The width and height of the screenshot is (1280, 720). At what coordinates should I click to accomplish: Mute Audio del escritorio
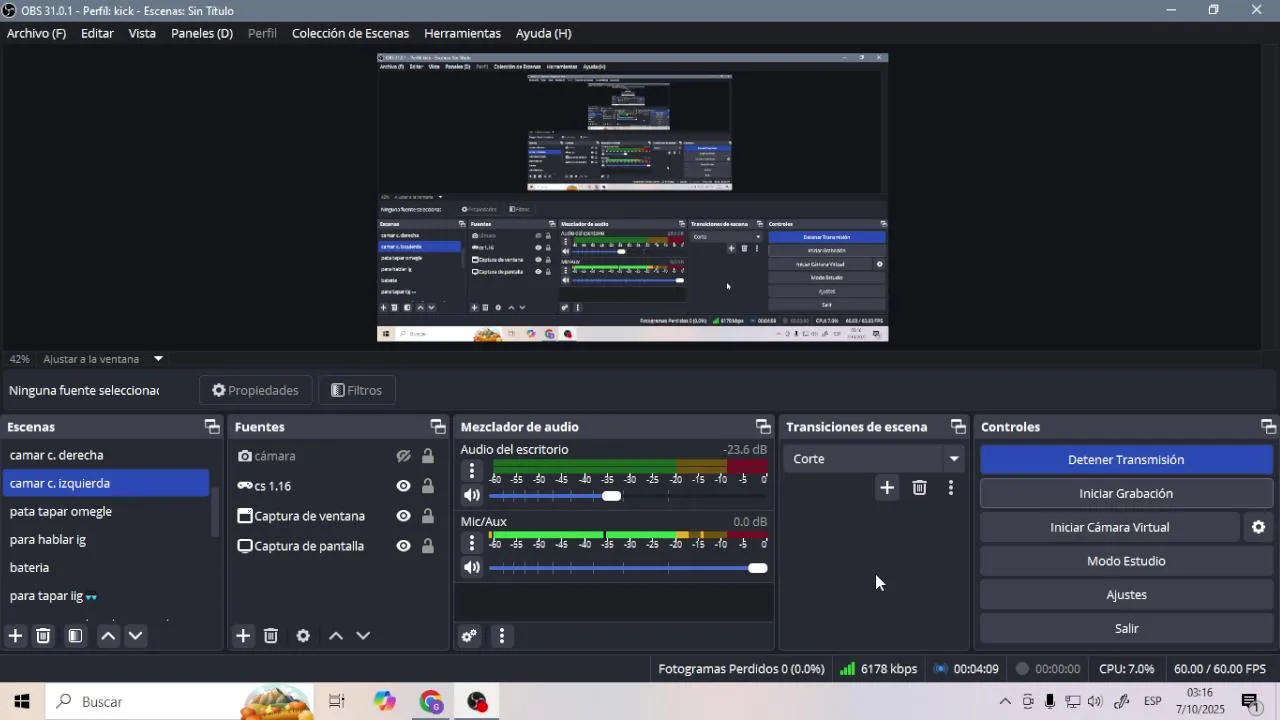[472, 495]
